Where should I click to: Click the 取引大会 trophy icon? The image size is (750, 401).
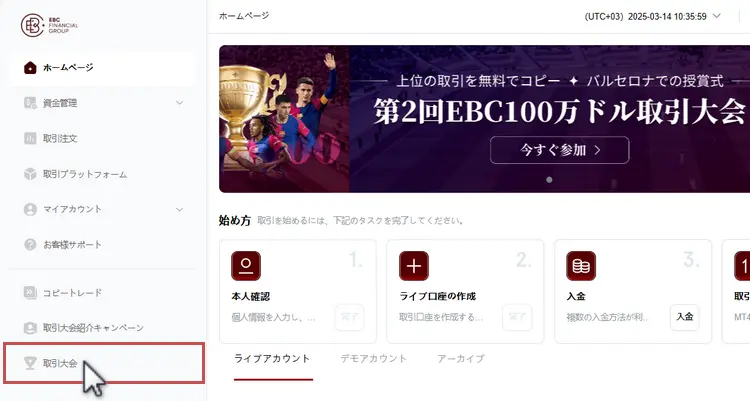[x=30, y=363]
